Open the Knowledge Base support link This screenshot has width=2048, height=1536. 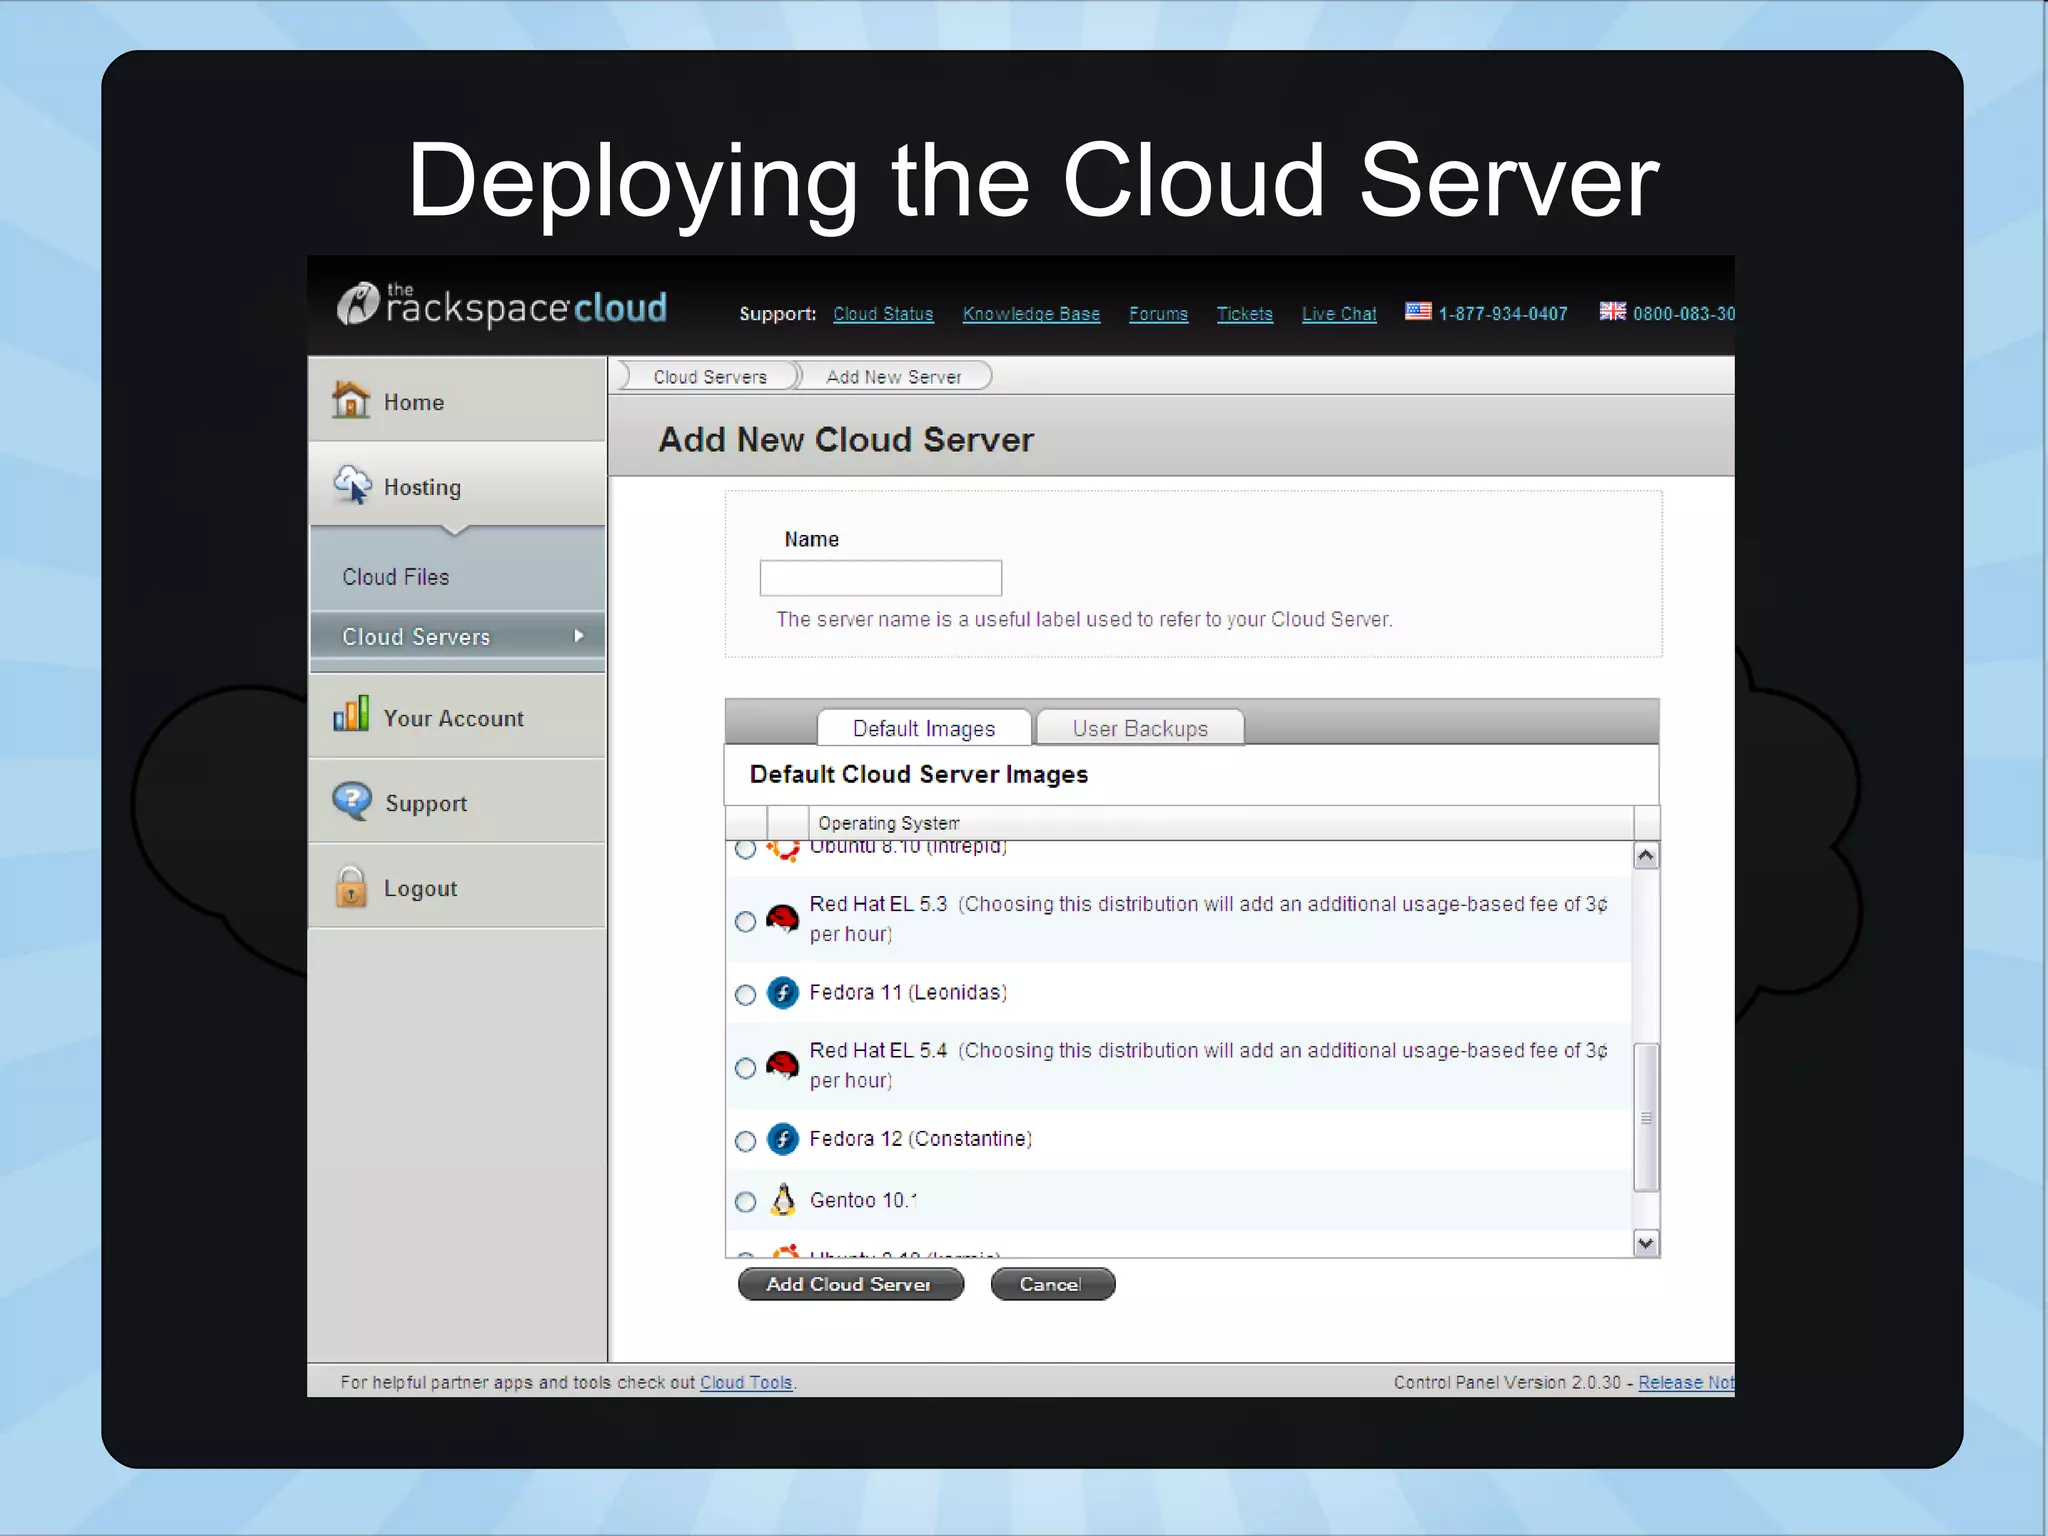coord(1031,314)
